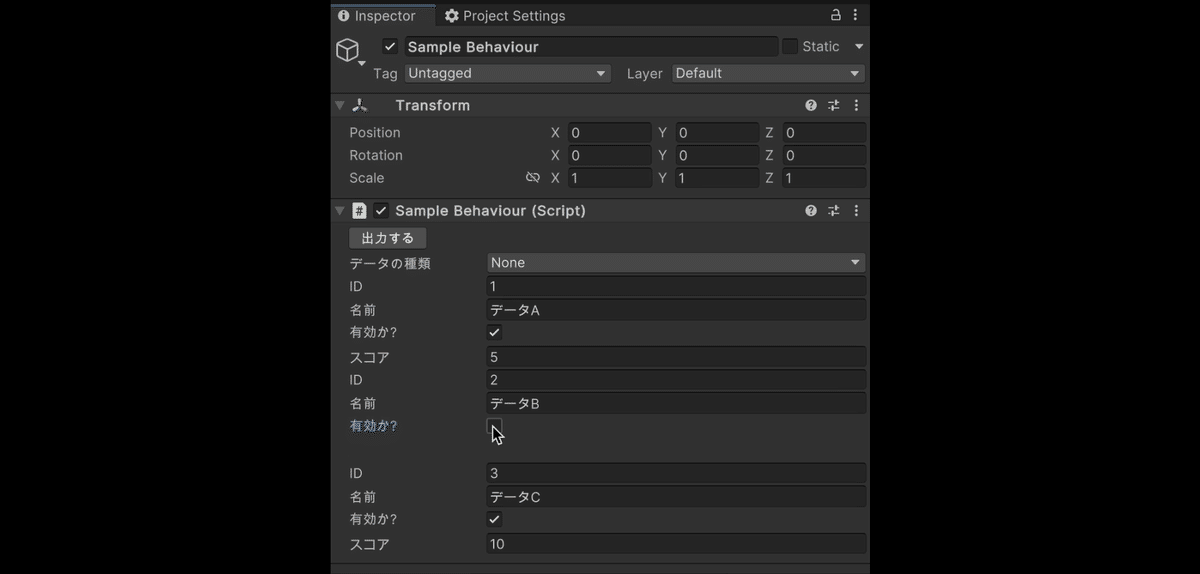Image resolution: width=1200 pixels, height=574 pixels.
Task: Open Transform component help reference
Action: (811, 105)
